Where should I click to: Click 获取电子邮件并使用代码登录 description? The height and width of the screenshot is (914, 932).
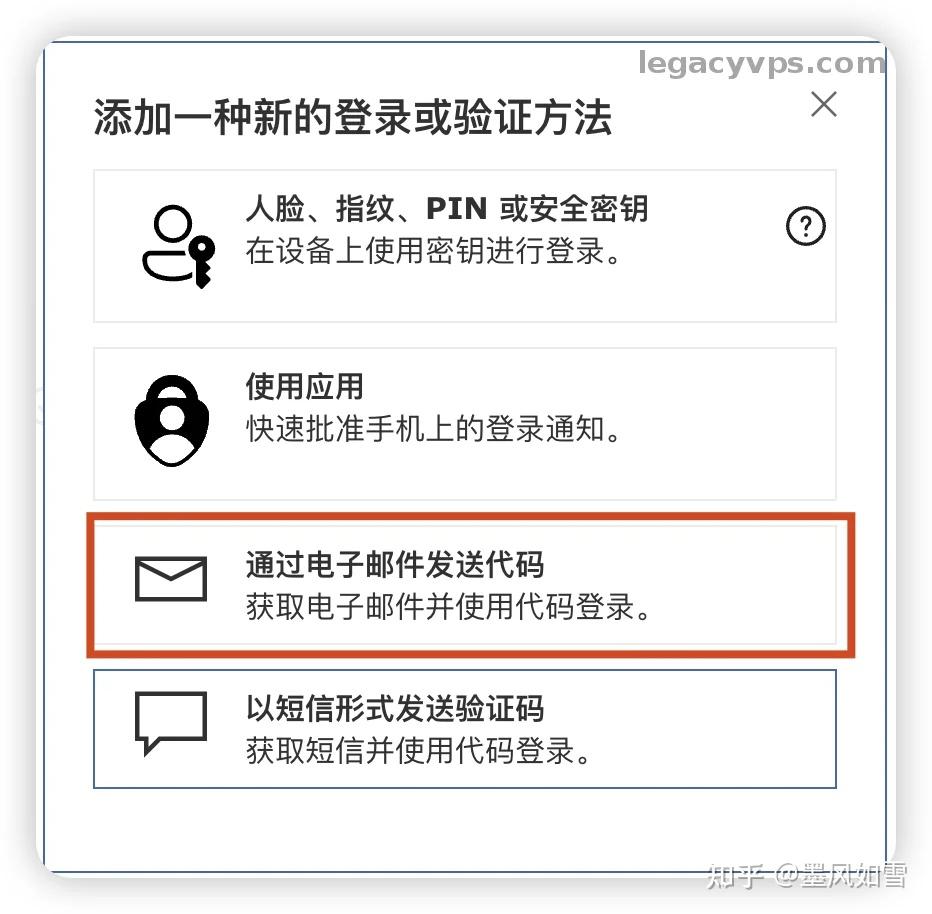pos(449,607)
